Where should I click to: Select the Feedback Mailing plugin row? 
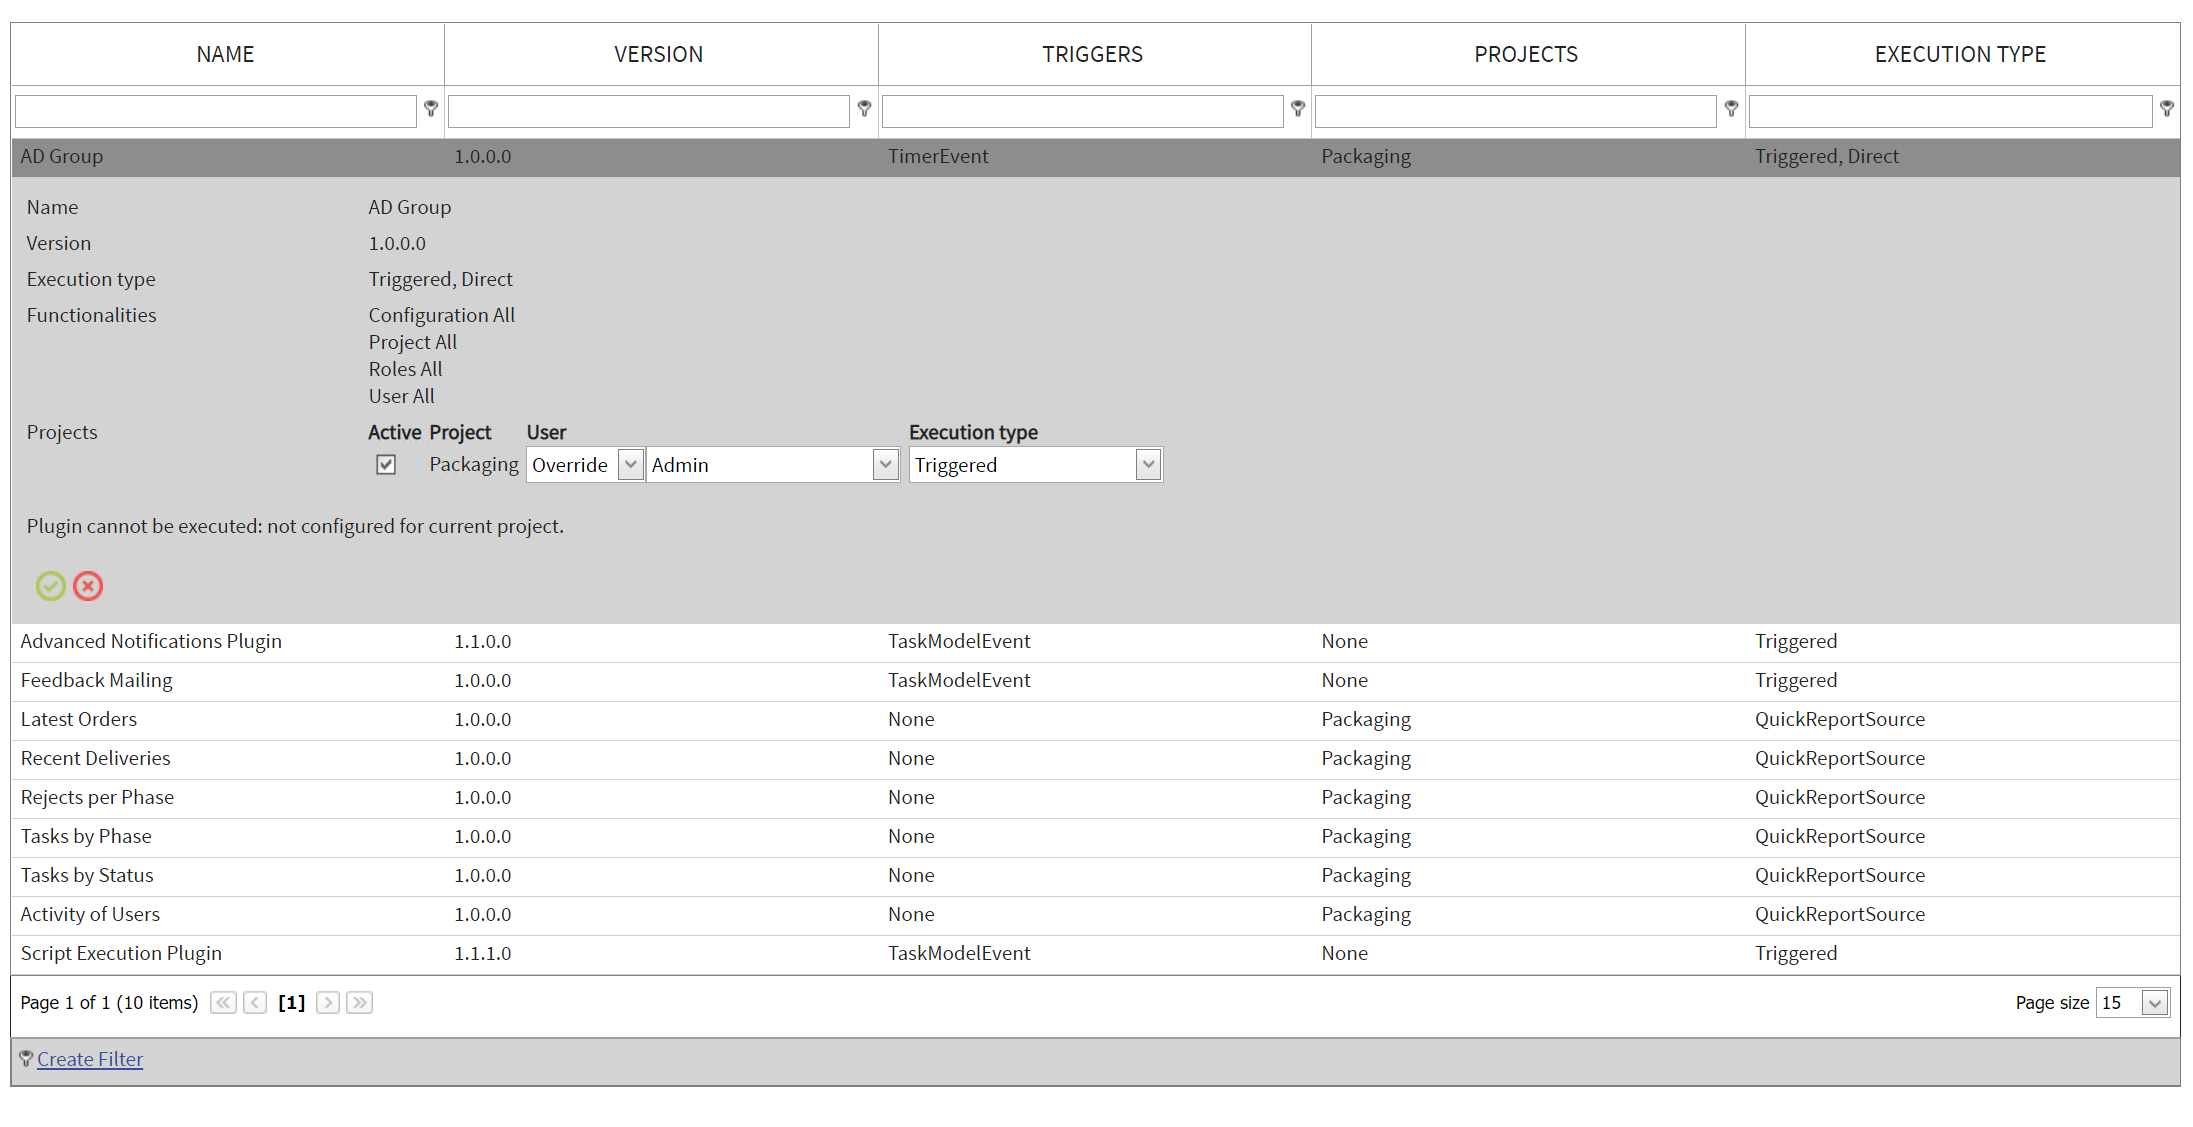(400, 680)
